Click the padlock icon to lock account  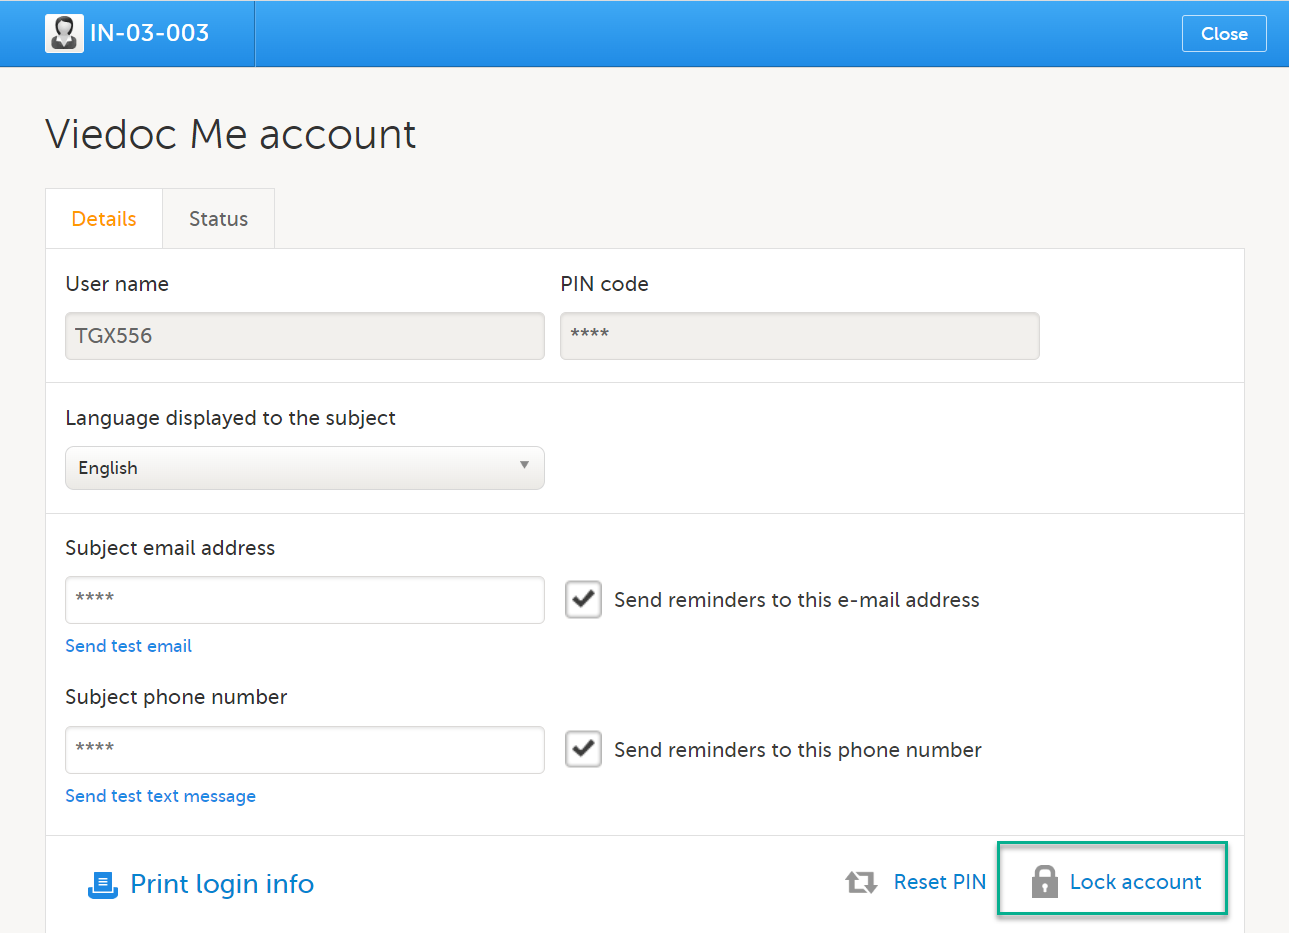pyautogui.click(x=1044, y=882)
